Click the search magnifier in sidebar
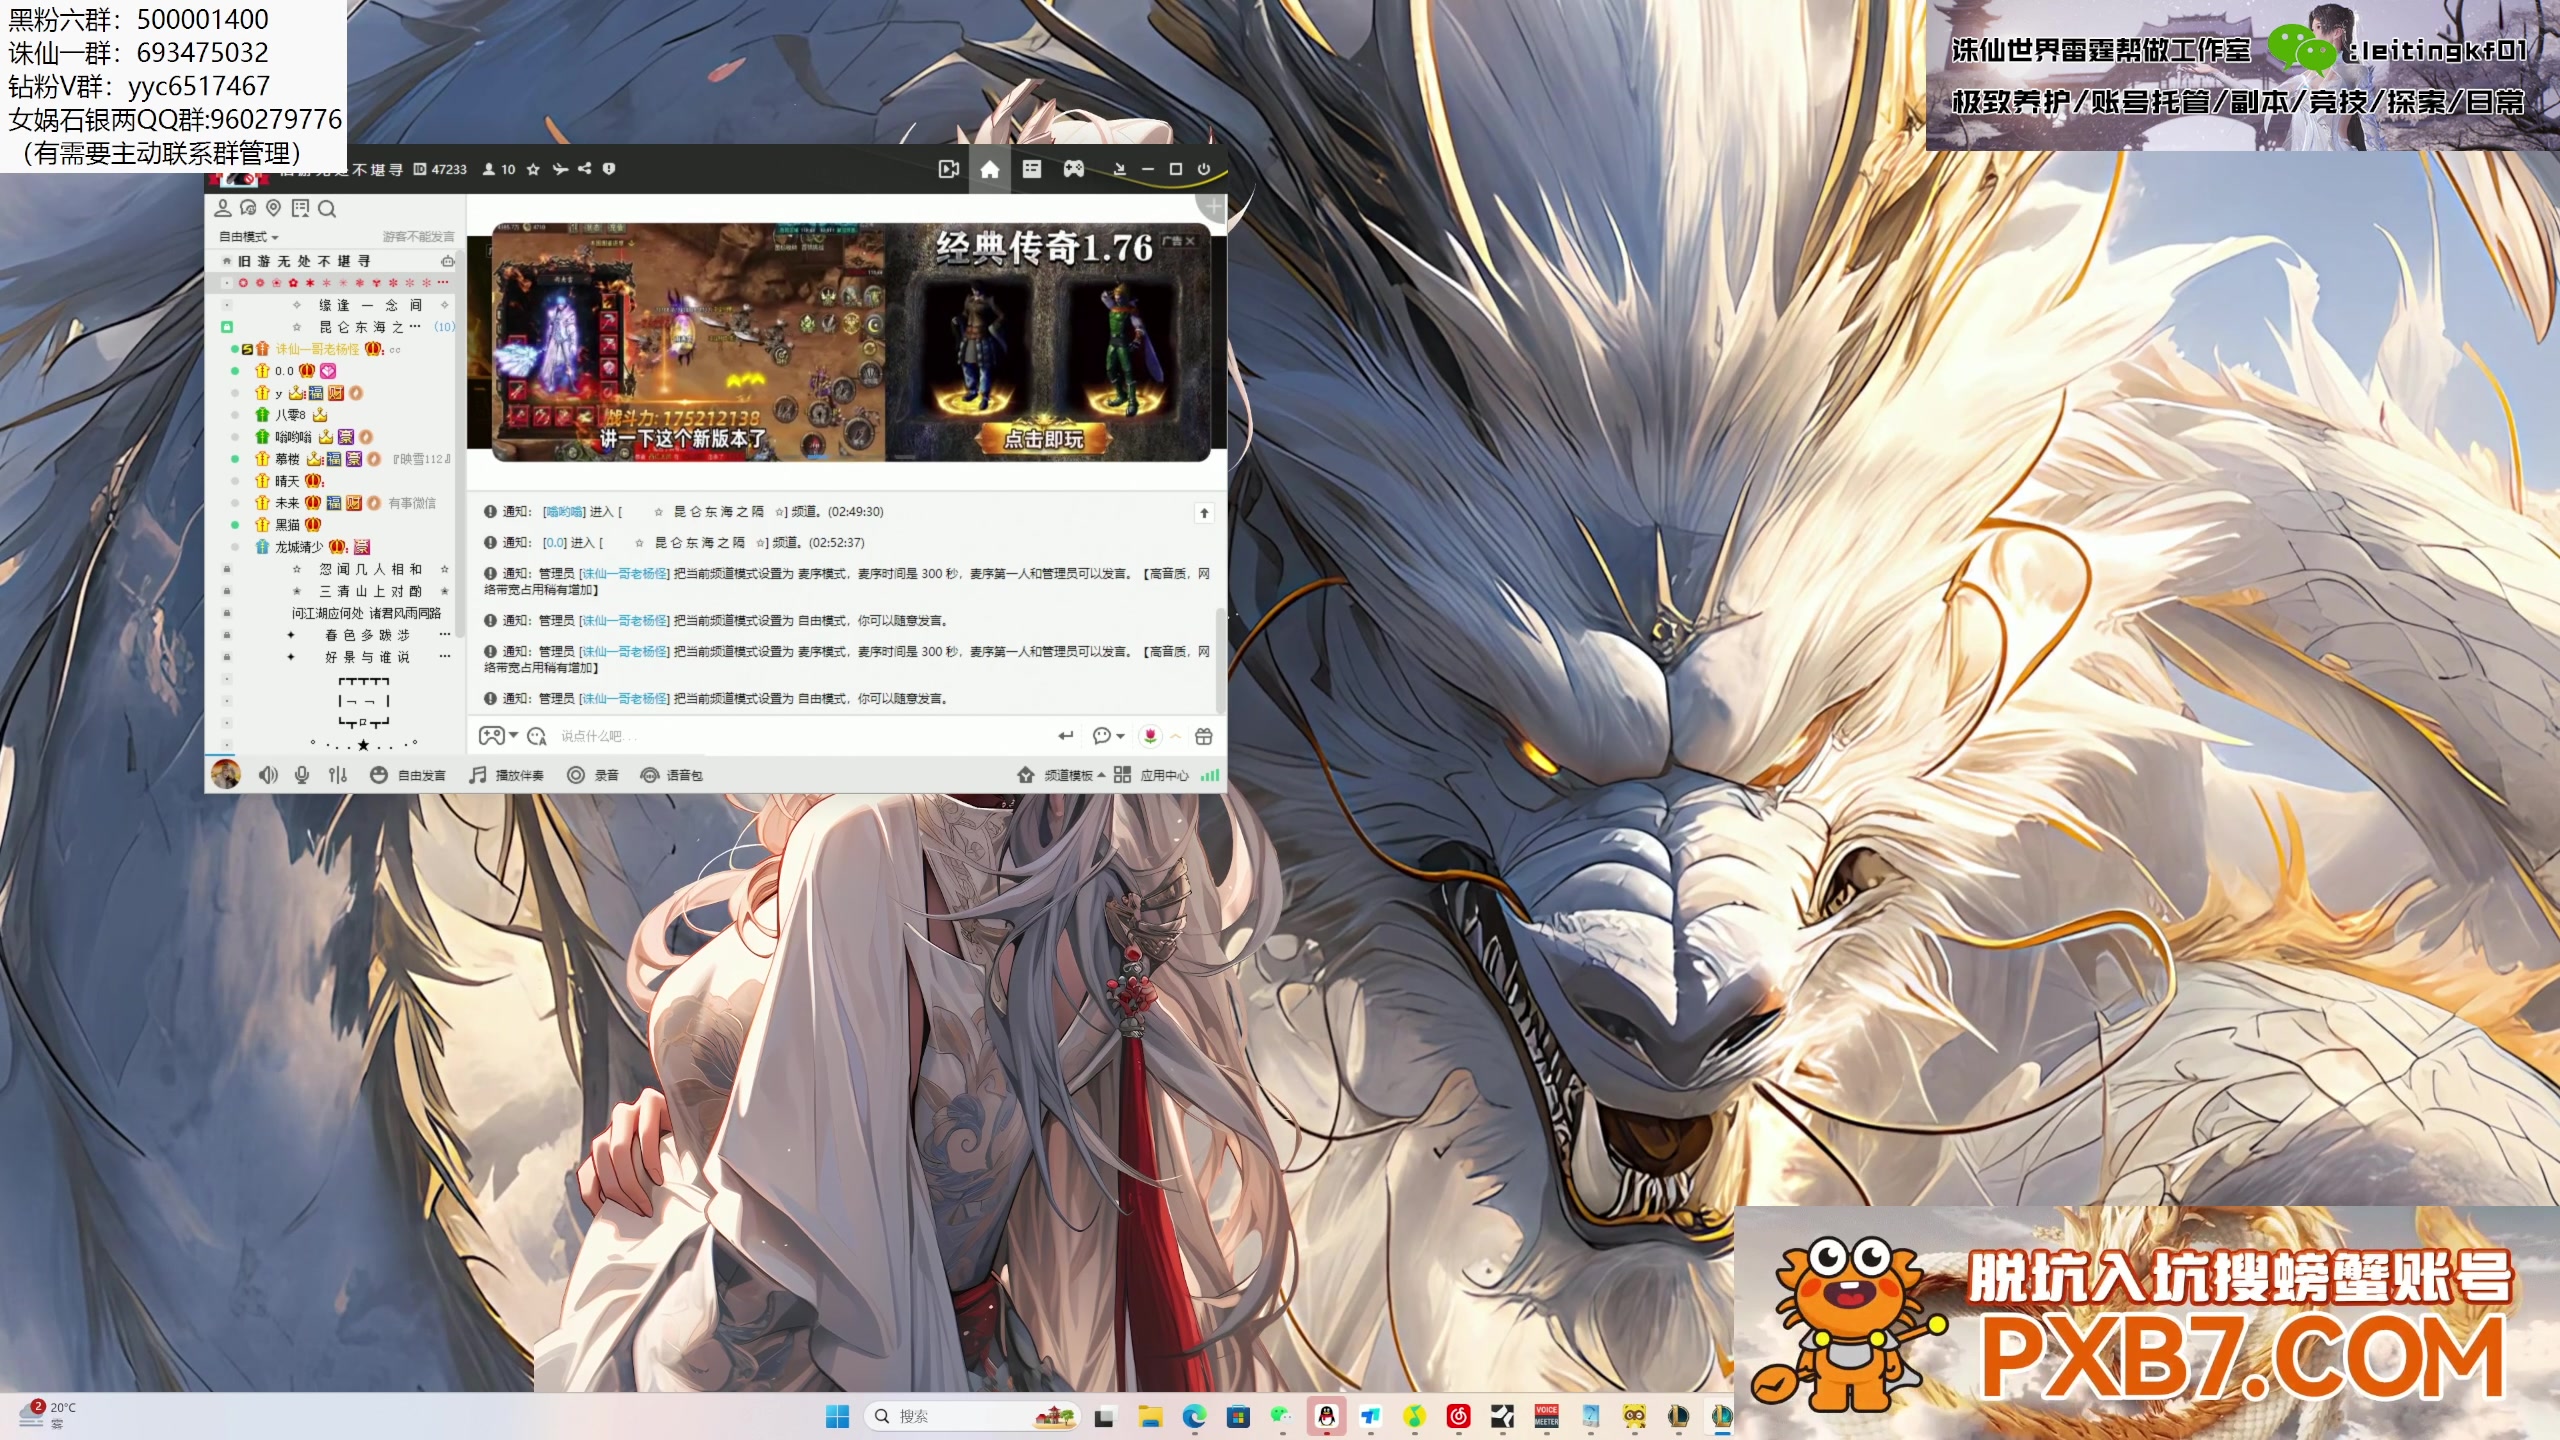2560x1440 pixels. pos(327,208)
